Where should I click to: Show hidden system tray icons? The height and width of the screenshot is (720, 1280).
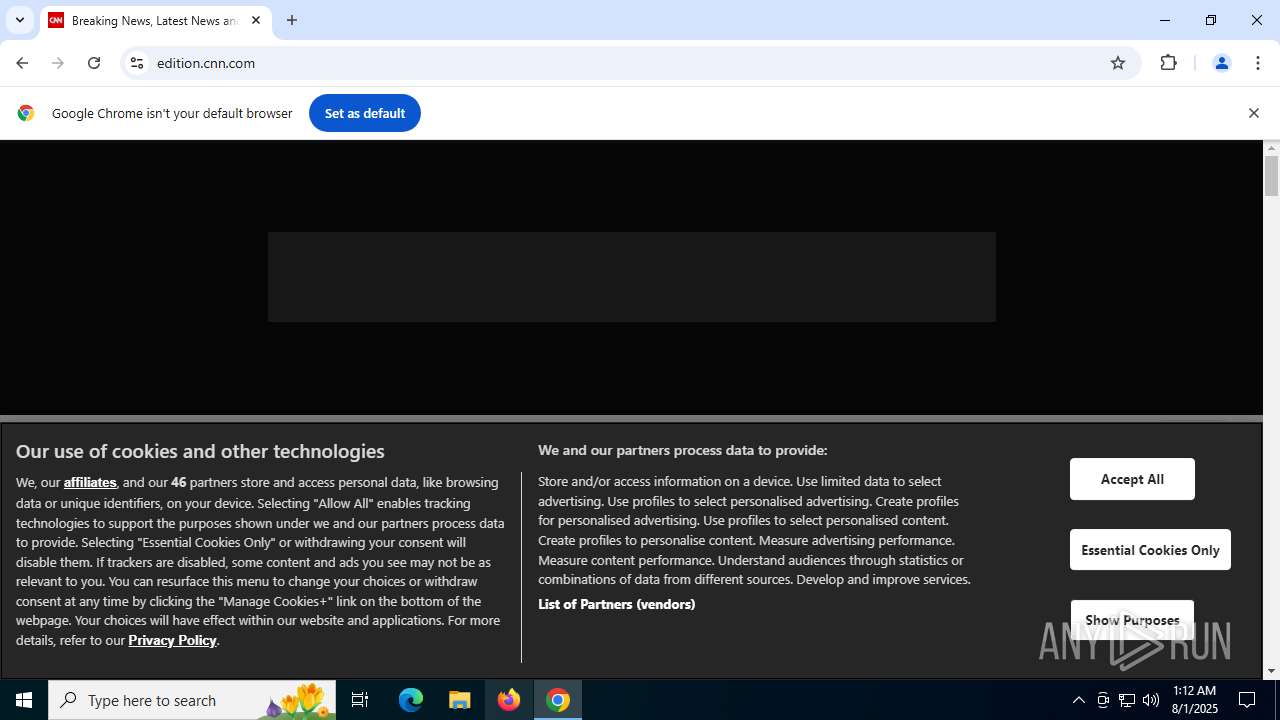tap(1078, 700)
